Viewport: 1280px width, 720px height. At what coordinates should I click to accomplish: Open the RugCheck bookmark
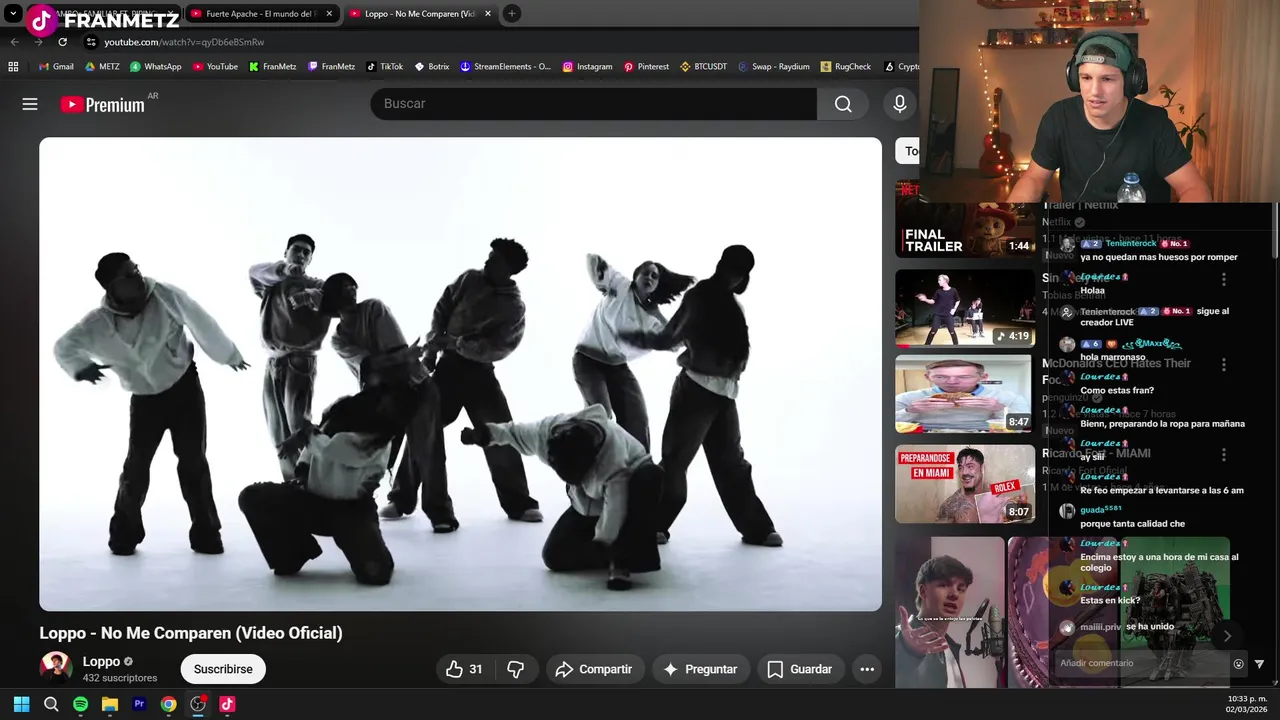846,67
